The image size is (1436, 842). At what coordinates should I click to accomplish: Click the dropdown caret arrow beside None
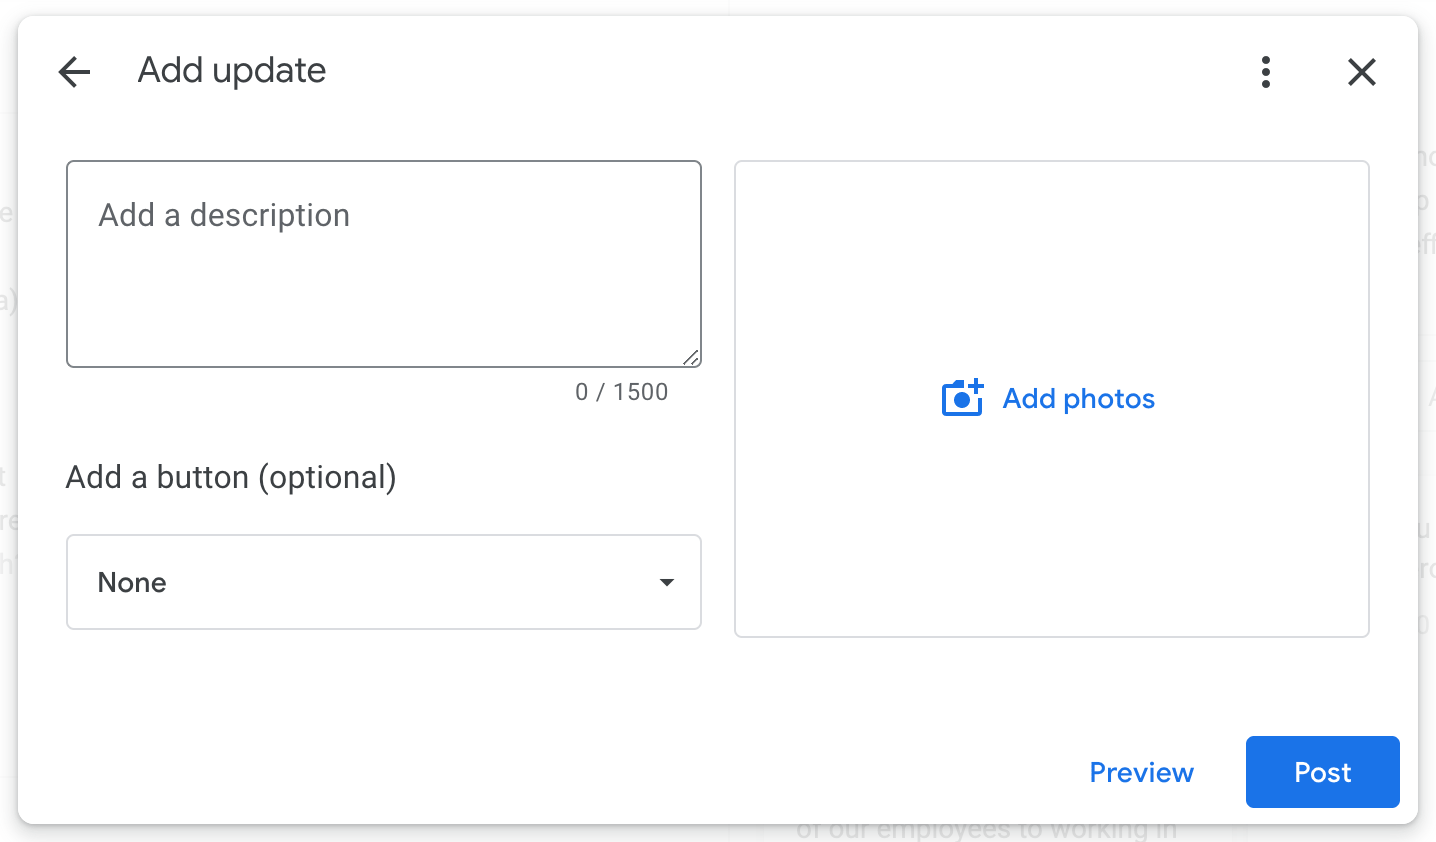(x=667, y=582)
